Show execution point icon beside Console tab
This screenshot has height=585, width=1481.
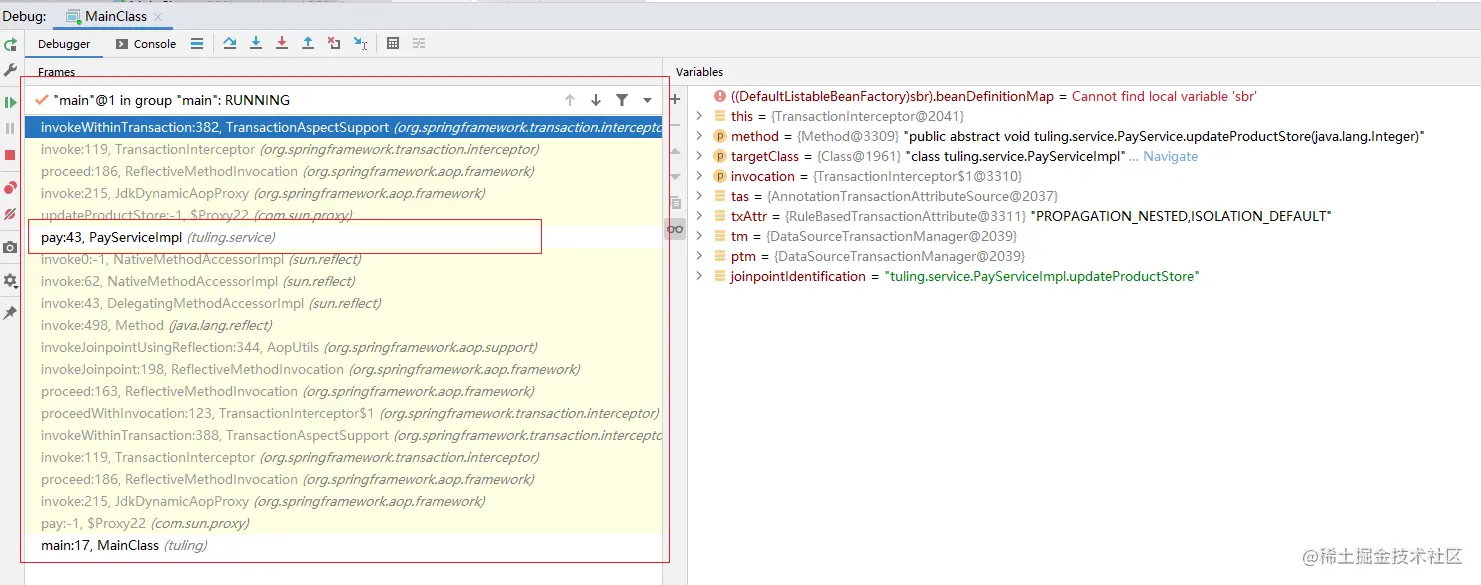click(197, 44)
